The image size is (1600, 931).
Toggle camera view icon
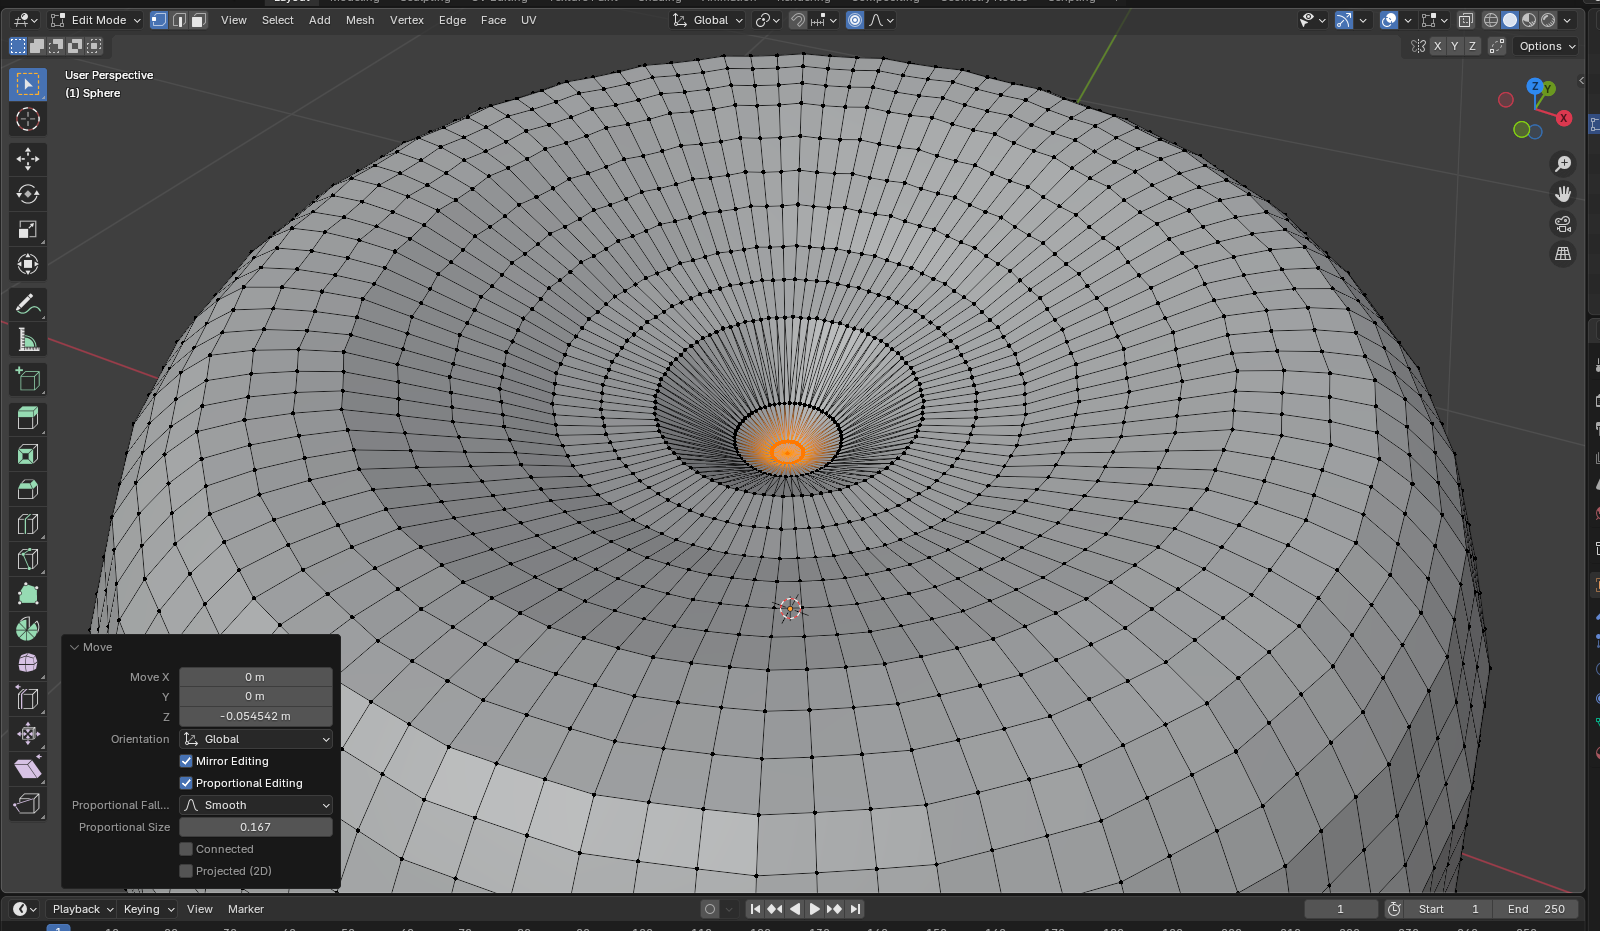(1563, 224)
